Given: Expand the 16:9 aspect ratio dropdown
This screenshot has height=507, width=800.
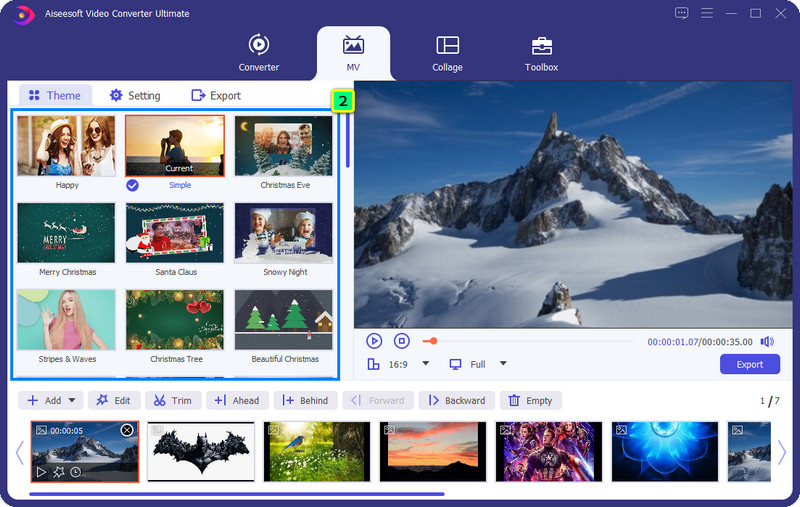Looking at the screenshot, I should pos(426,364).
